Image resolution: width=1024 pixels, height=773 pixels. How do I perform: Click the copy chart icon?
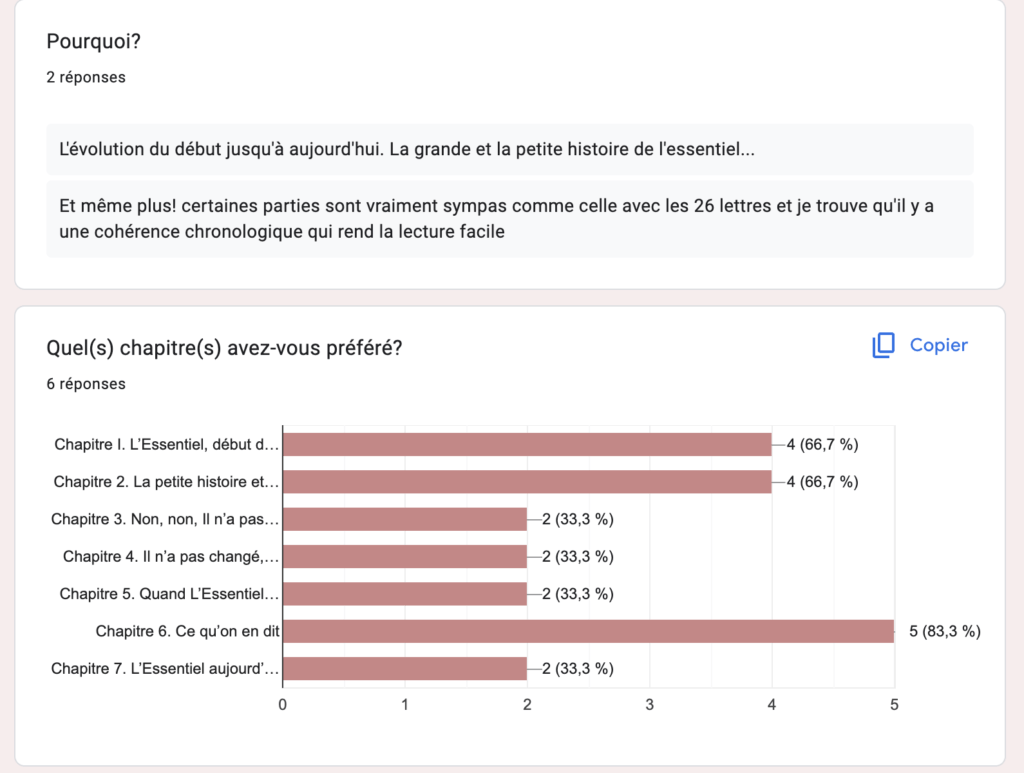(x=883, y=345)
